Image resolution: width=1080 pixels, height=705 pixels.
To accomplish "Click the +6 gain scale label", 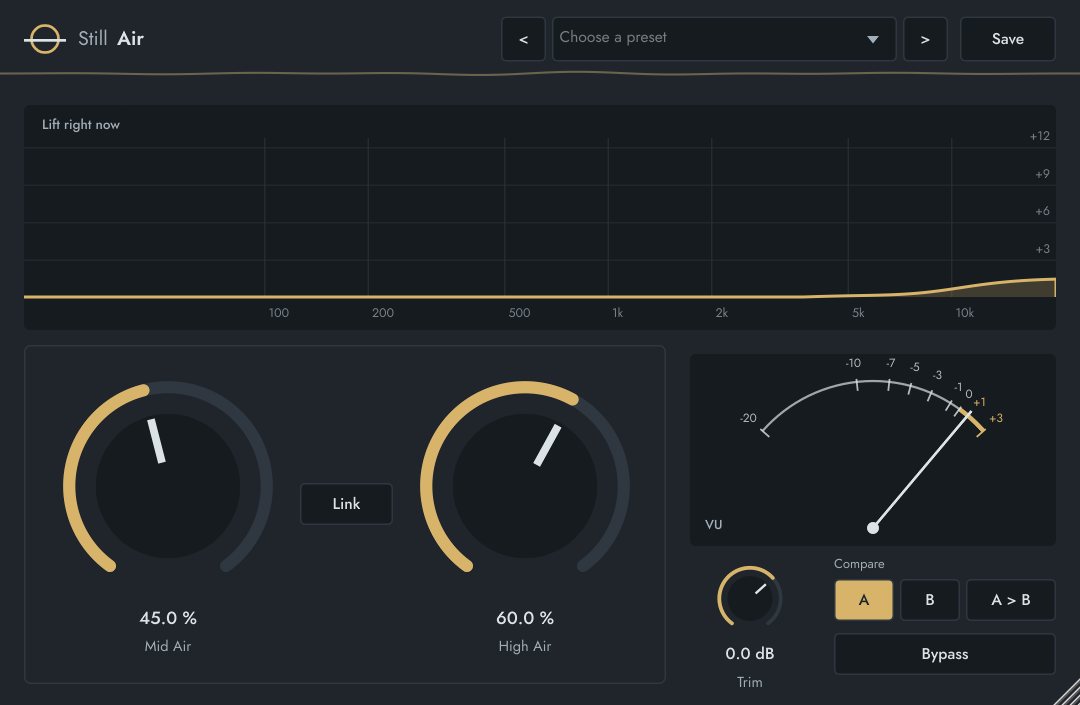I will pos(1042,211).
